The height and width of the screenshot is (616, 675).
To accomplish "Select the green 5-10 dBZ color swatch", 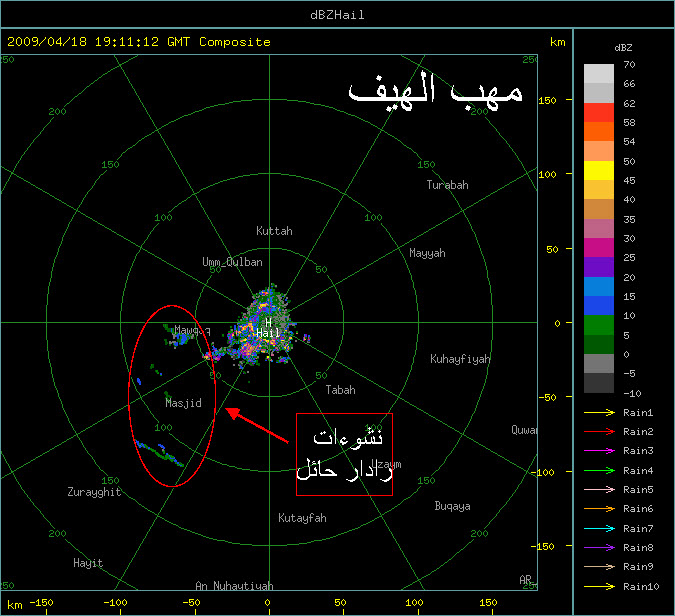I will coord(599,325).
